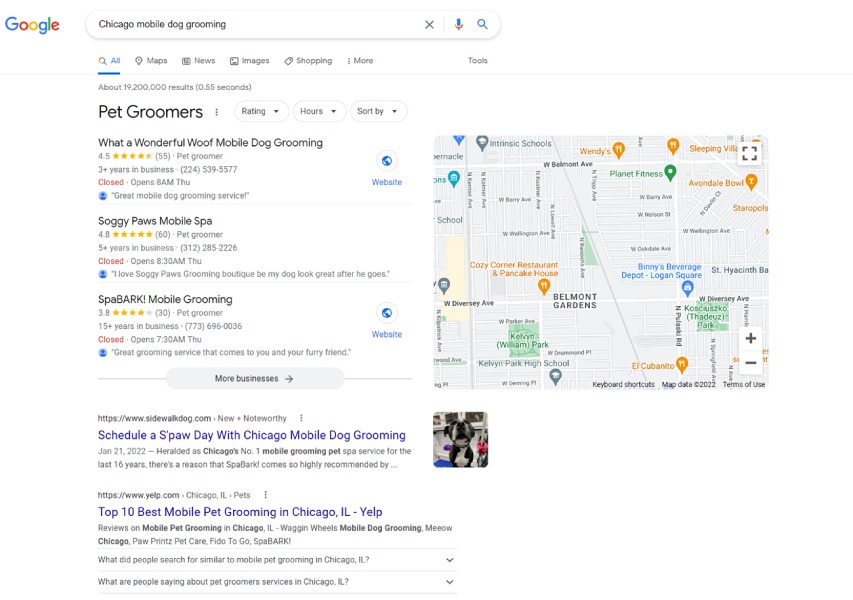Click inside the search query field

256,24
